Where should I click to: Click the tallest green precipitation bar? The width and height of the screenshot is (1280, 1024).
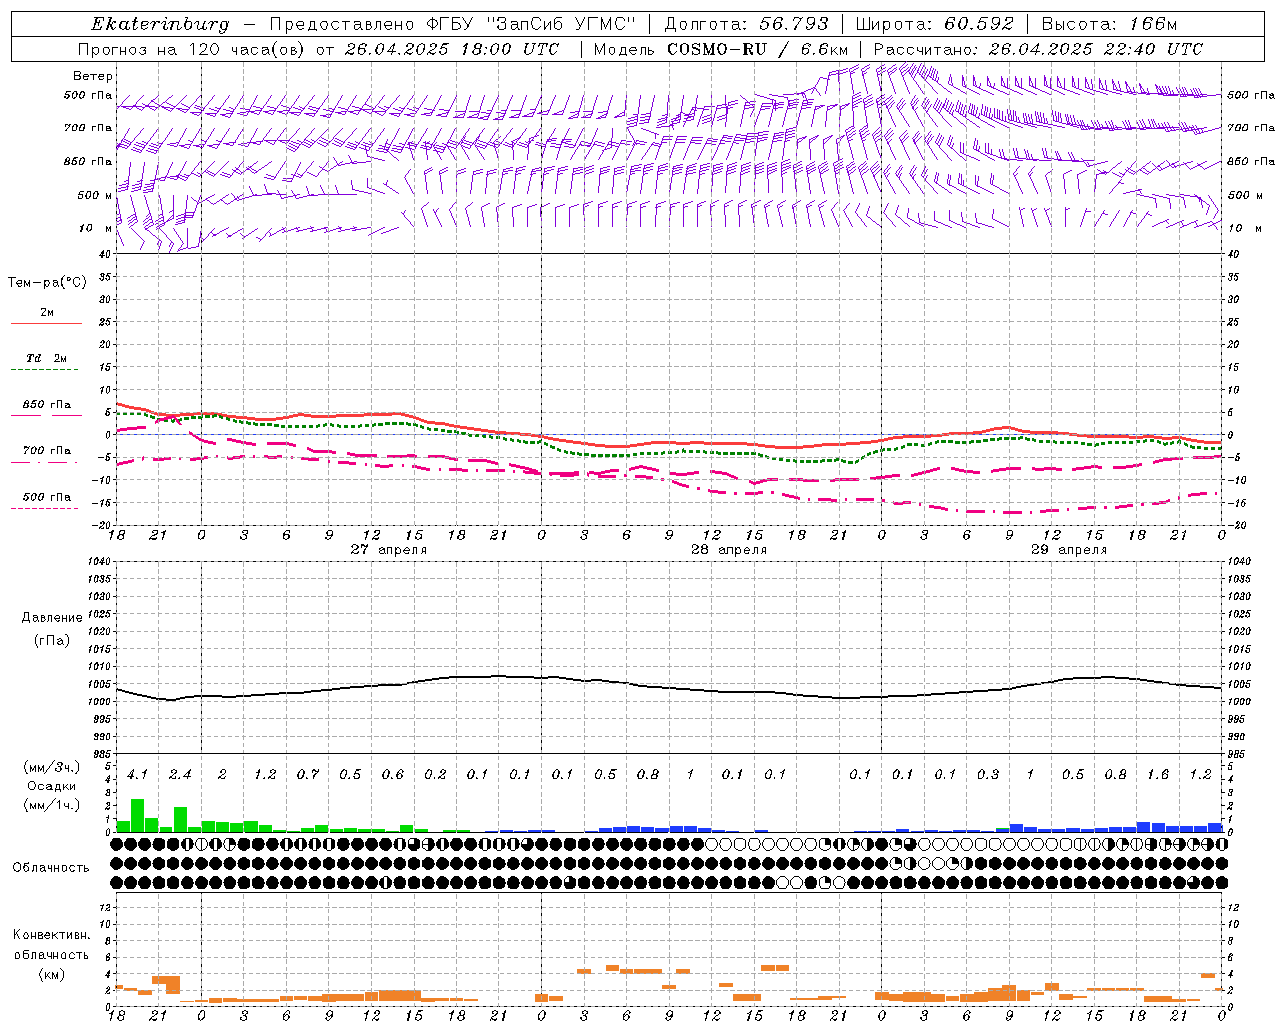(x=138, y=815)
